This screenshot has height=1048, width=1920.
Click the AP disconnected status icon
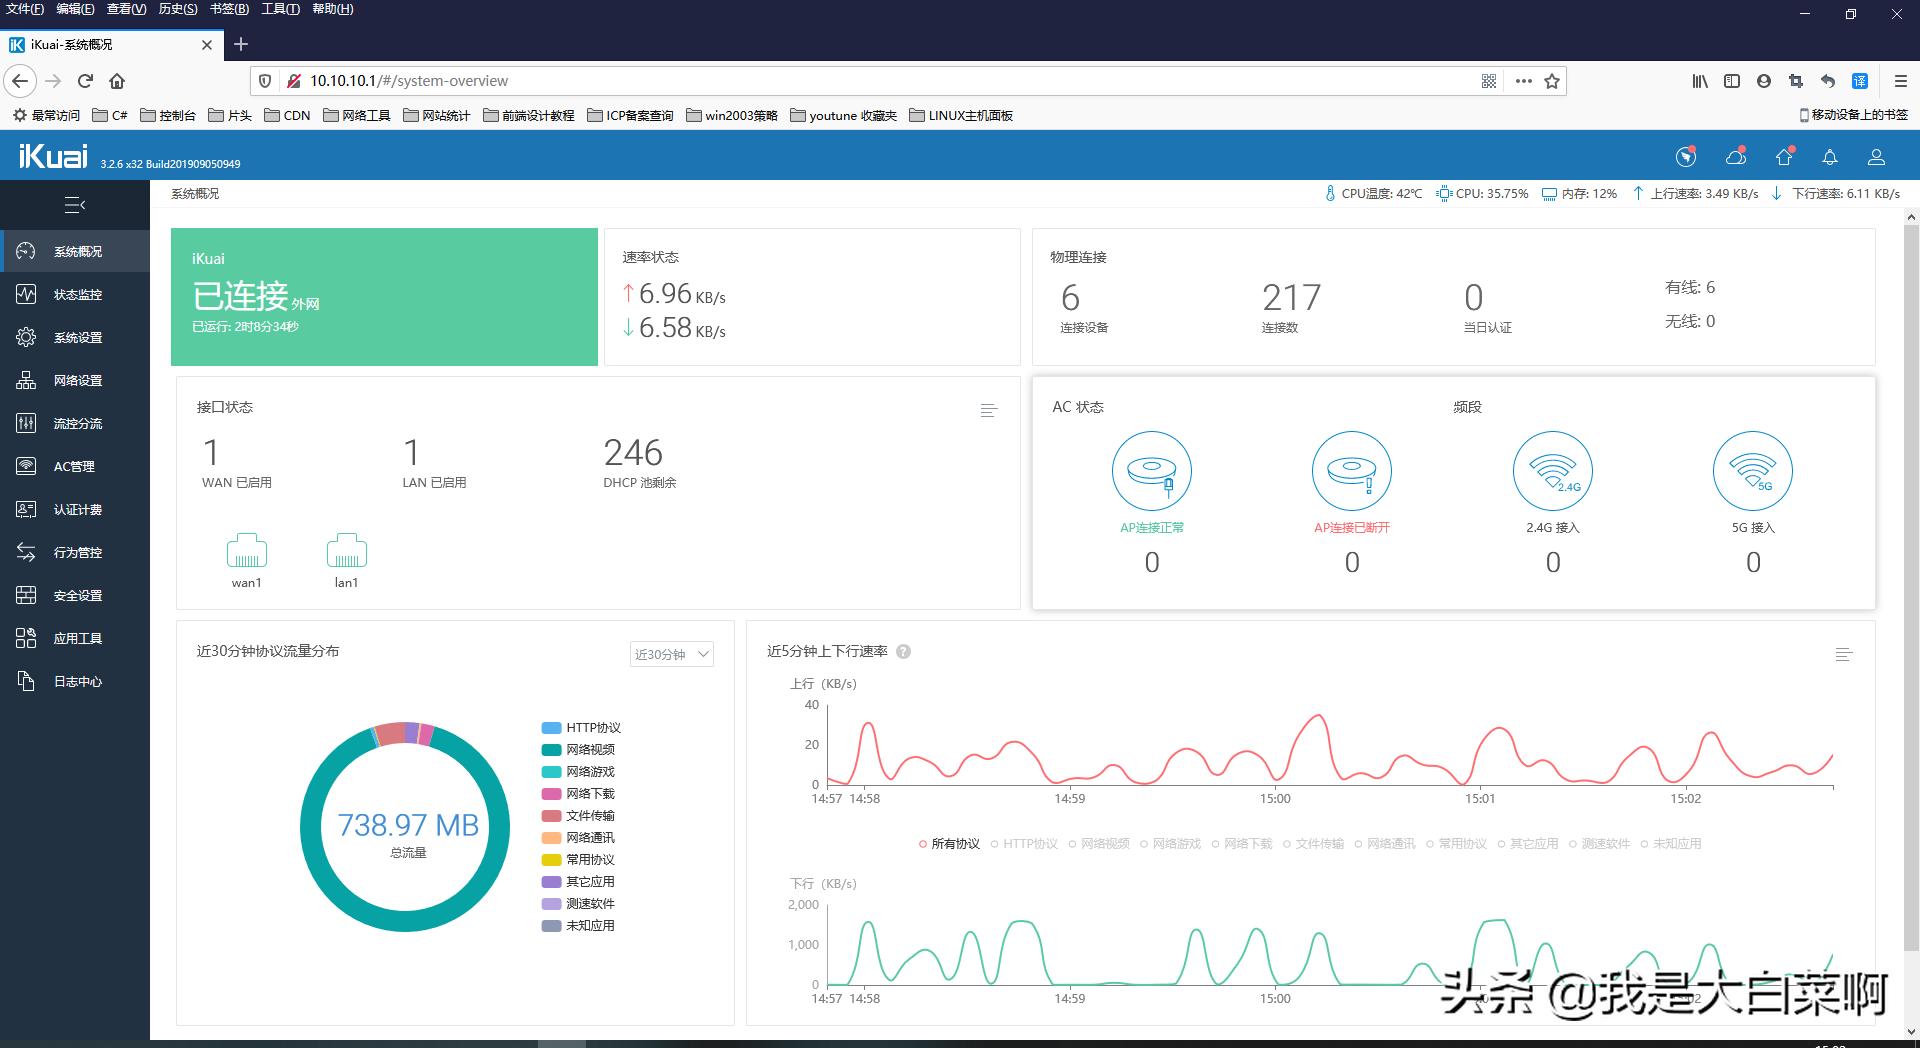point(1351,471)
